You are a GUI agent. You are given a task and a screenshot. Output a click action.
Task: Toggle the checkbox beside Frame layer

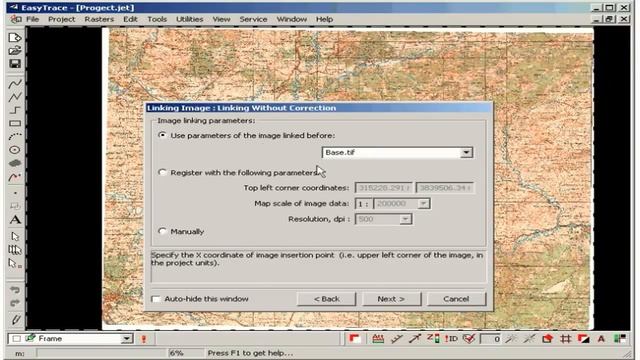click(x=16, y=339)
